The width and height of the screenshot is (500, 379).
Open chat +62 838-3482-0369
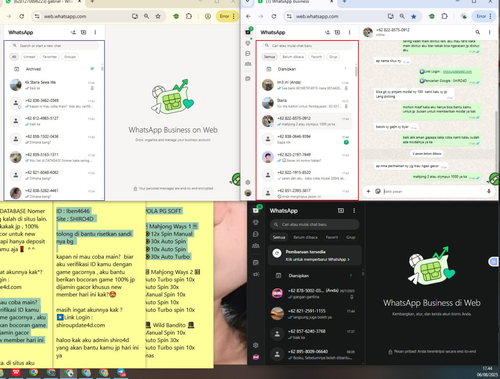[53, 103]
